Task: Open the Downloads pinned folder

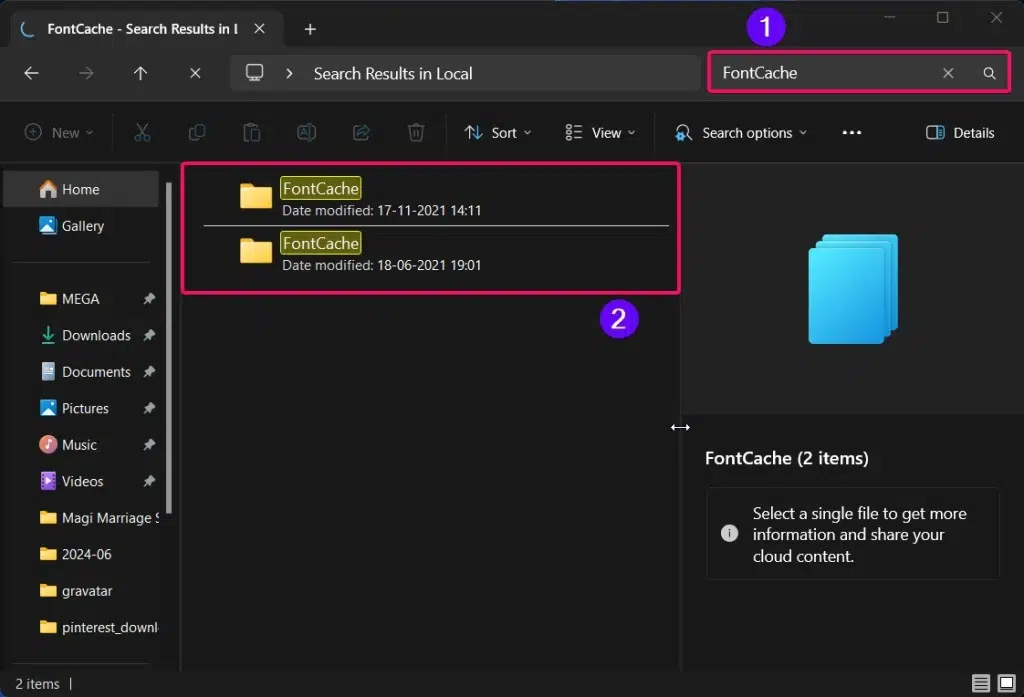Action: coord(81,336)
